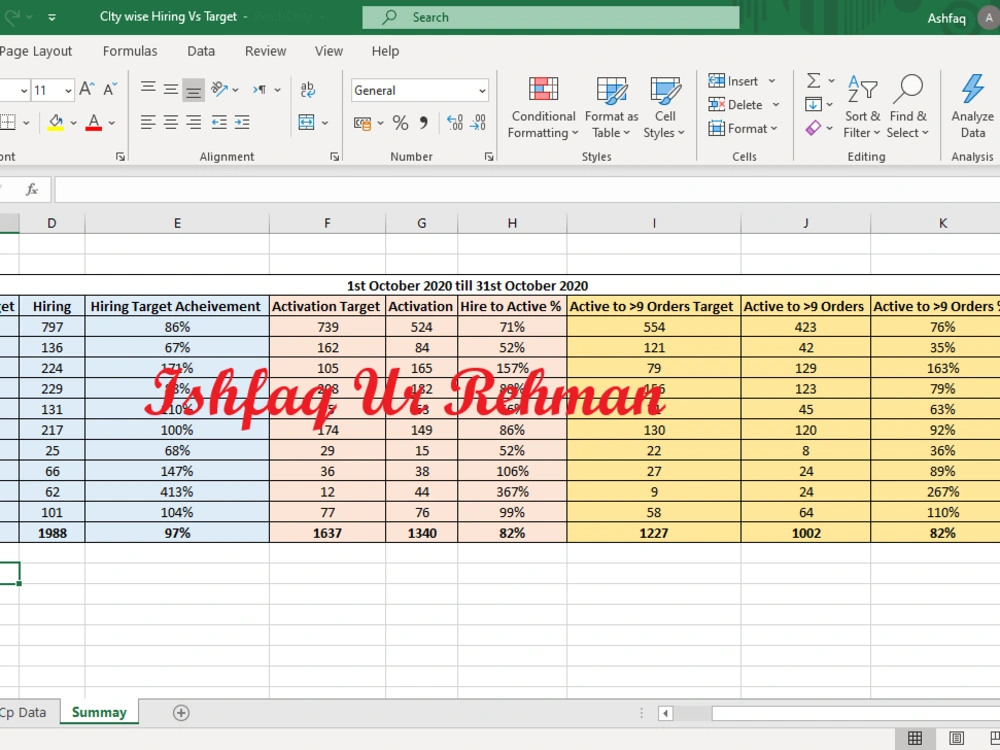
Task: Decrease font size with the smaller A icon
Action: pyautogui.click(x=110, y=90)
